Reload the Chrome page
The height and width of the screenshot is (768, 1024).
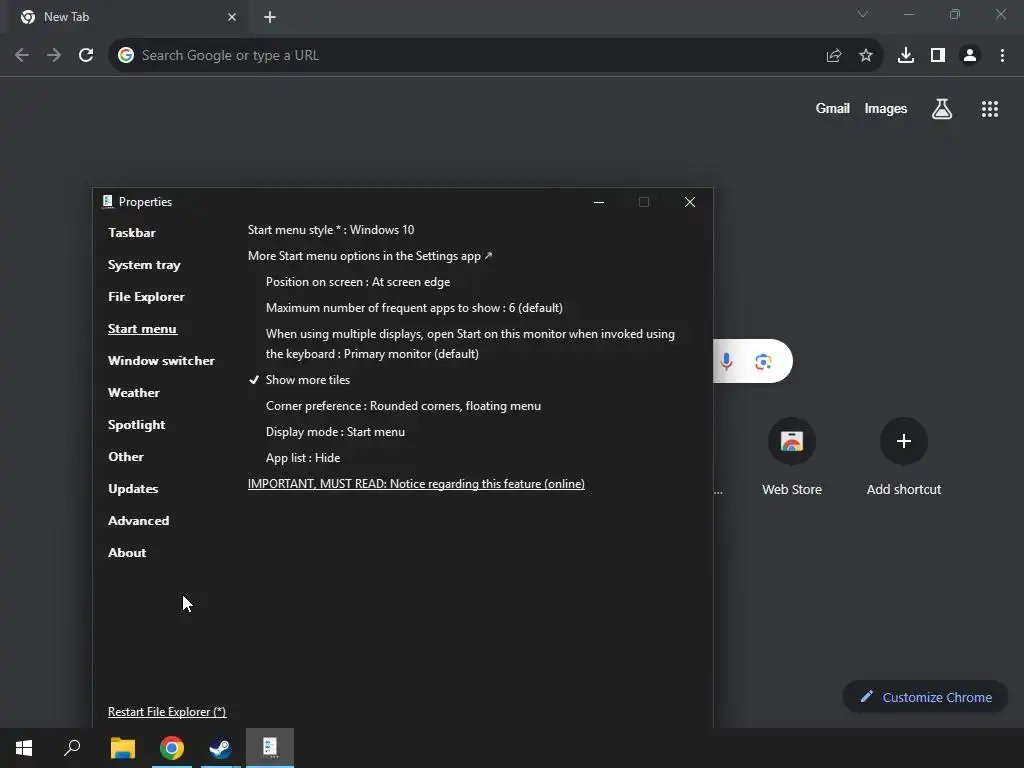tap(86, 55)
